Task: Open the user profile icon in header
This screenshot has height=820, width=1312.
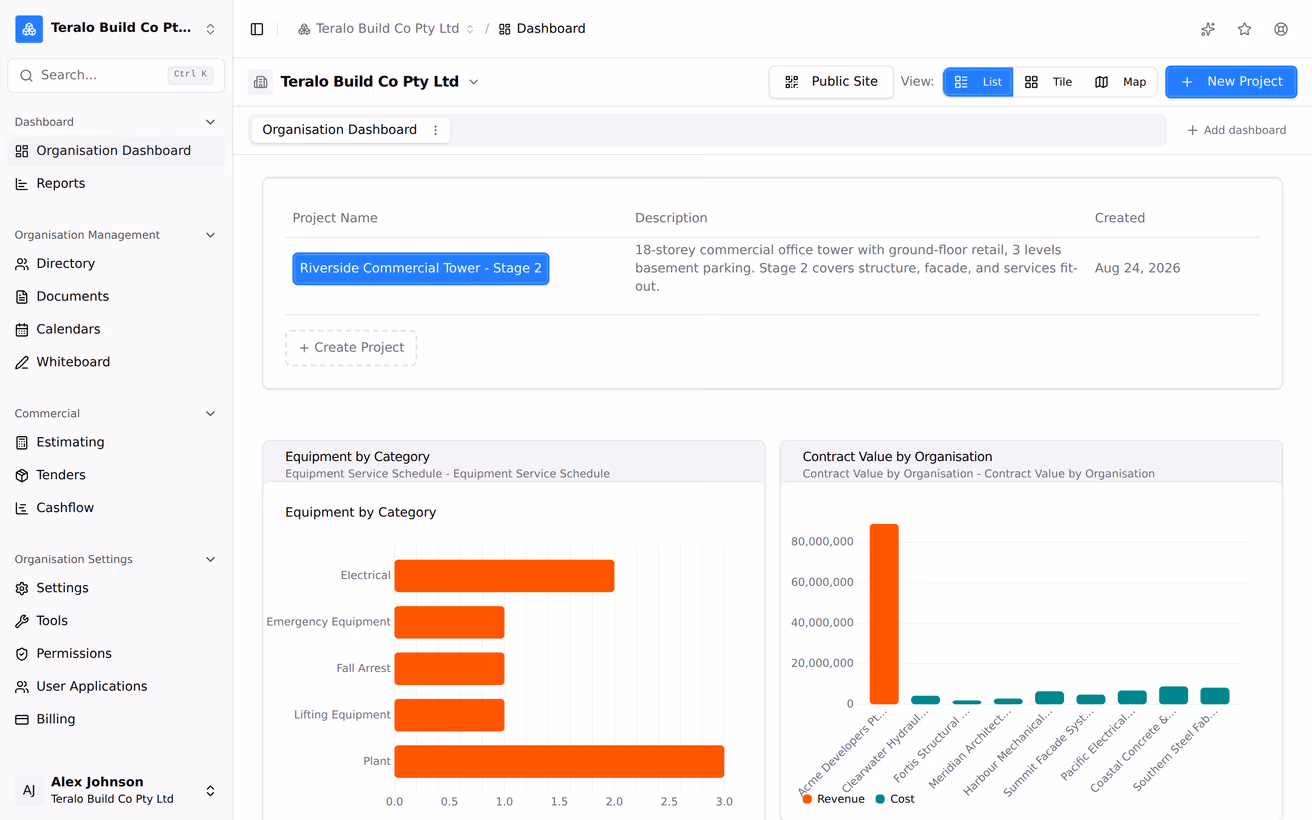Action: click(1281, 29)
